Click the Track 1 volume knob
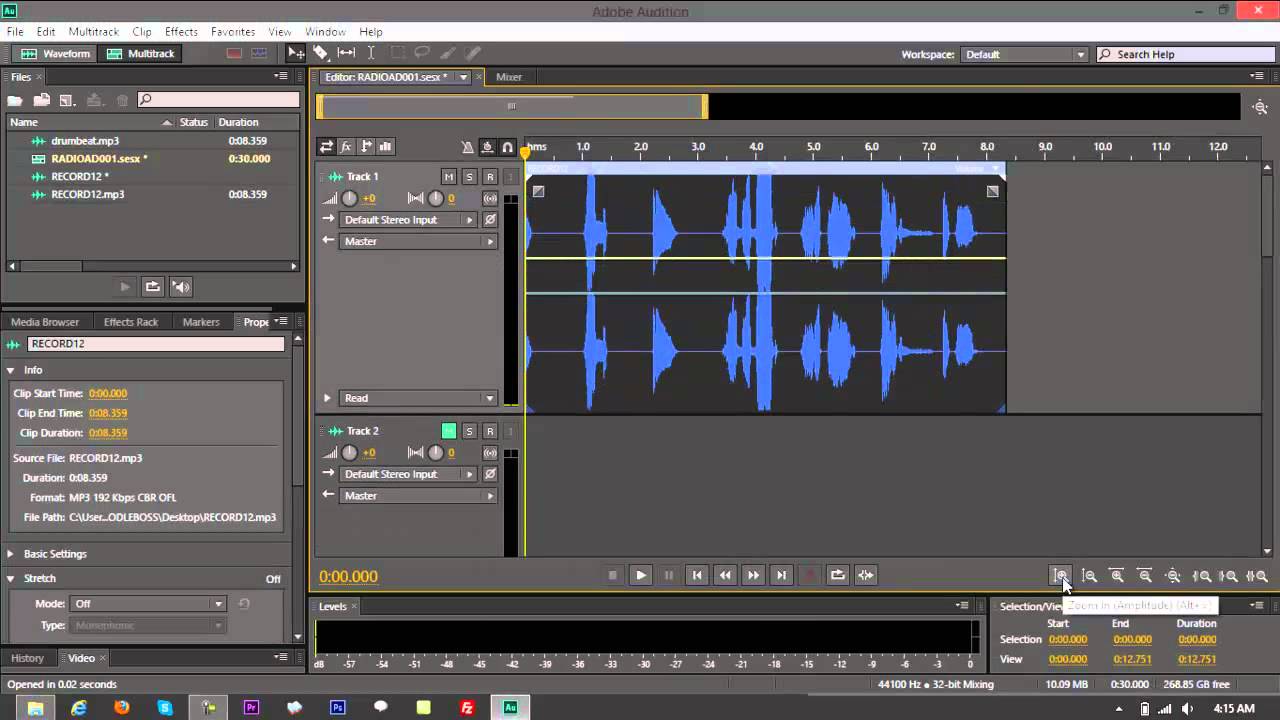 pyautogui.click(x=349, y=199)
